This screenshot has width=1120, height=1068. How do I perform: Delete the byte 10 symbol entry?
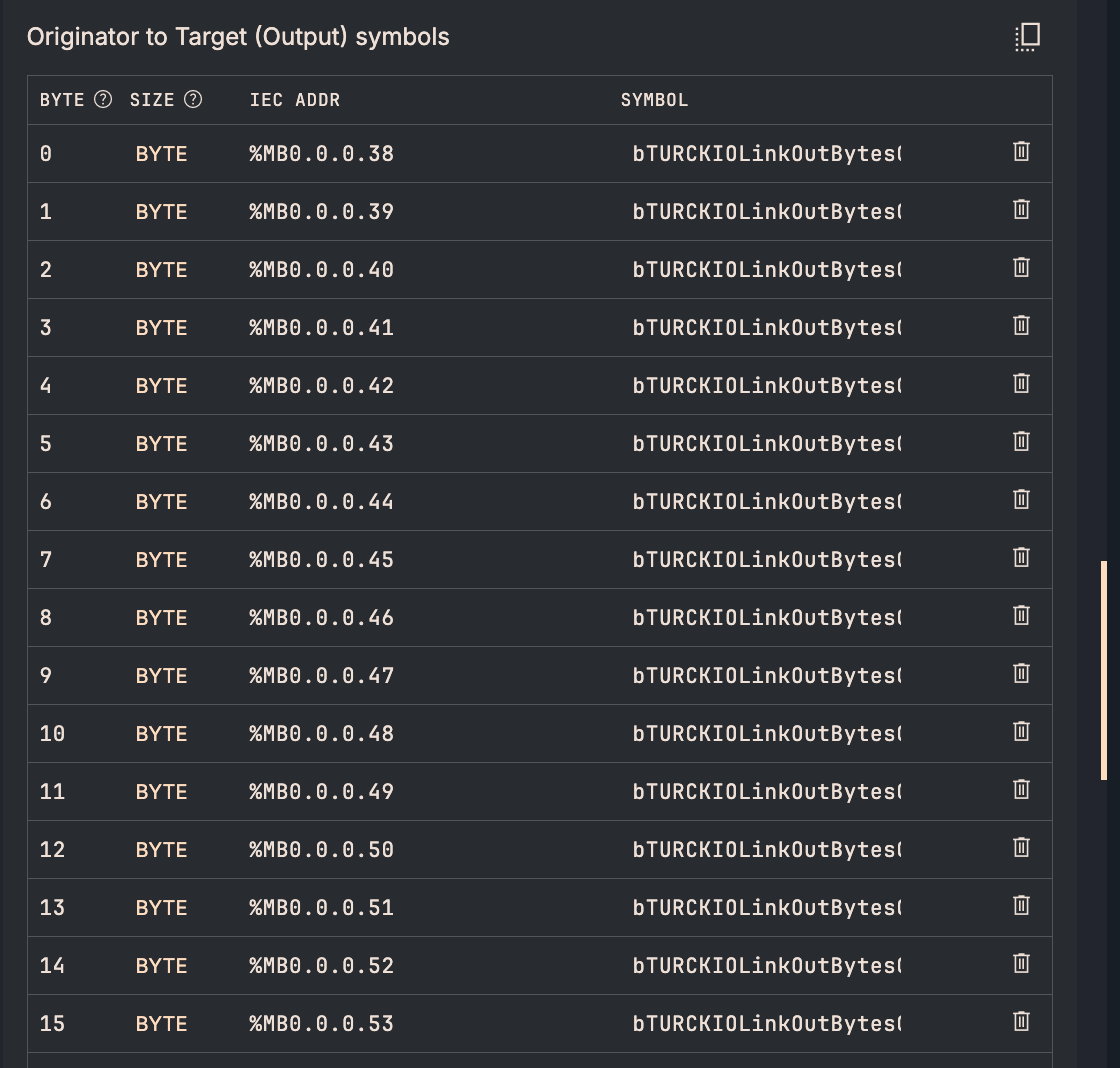point(1021,732)
